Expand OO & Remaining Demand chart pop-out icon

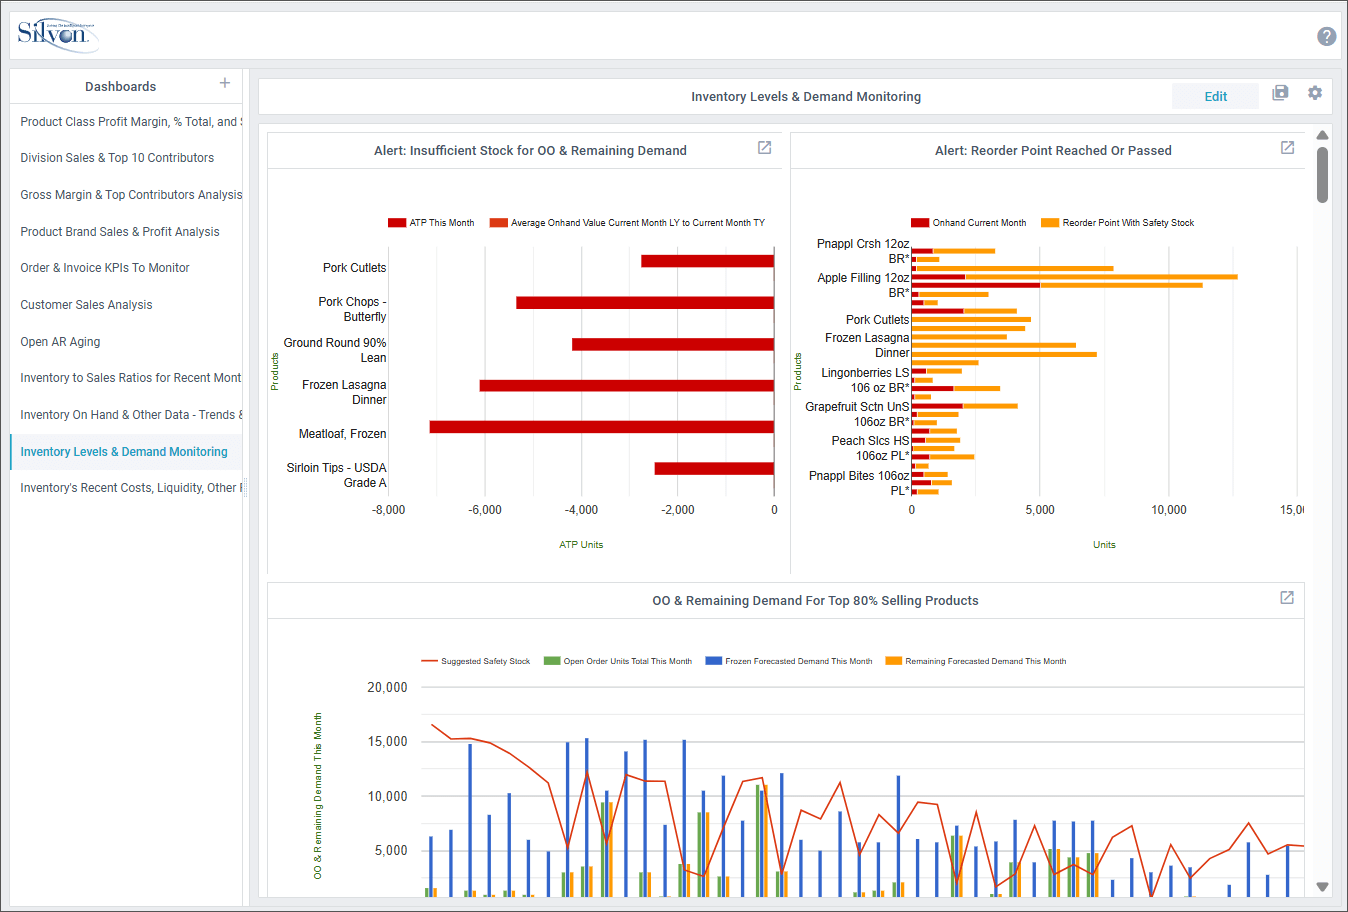click(1287, 598)
